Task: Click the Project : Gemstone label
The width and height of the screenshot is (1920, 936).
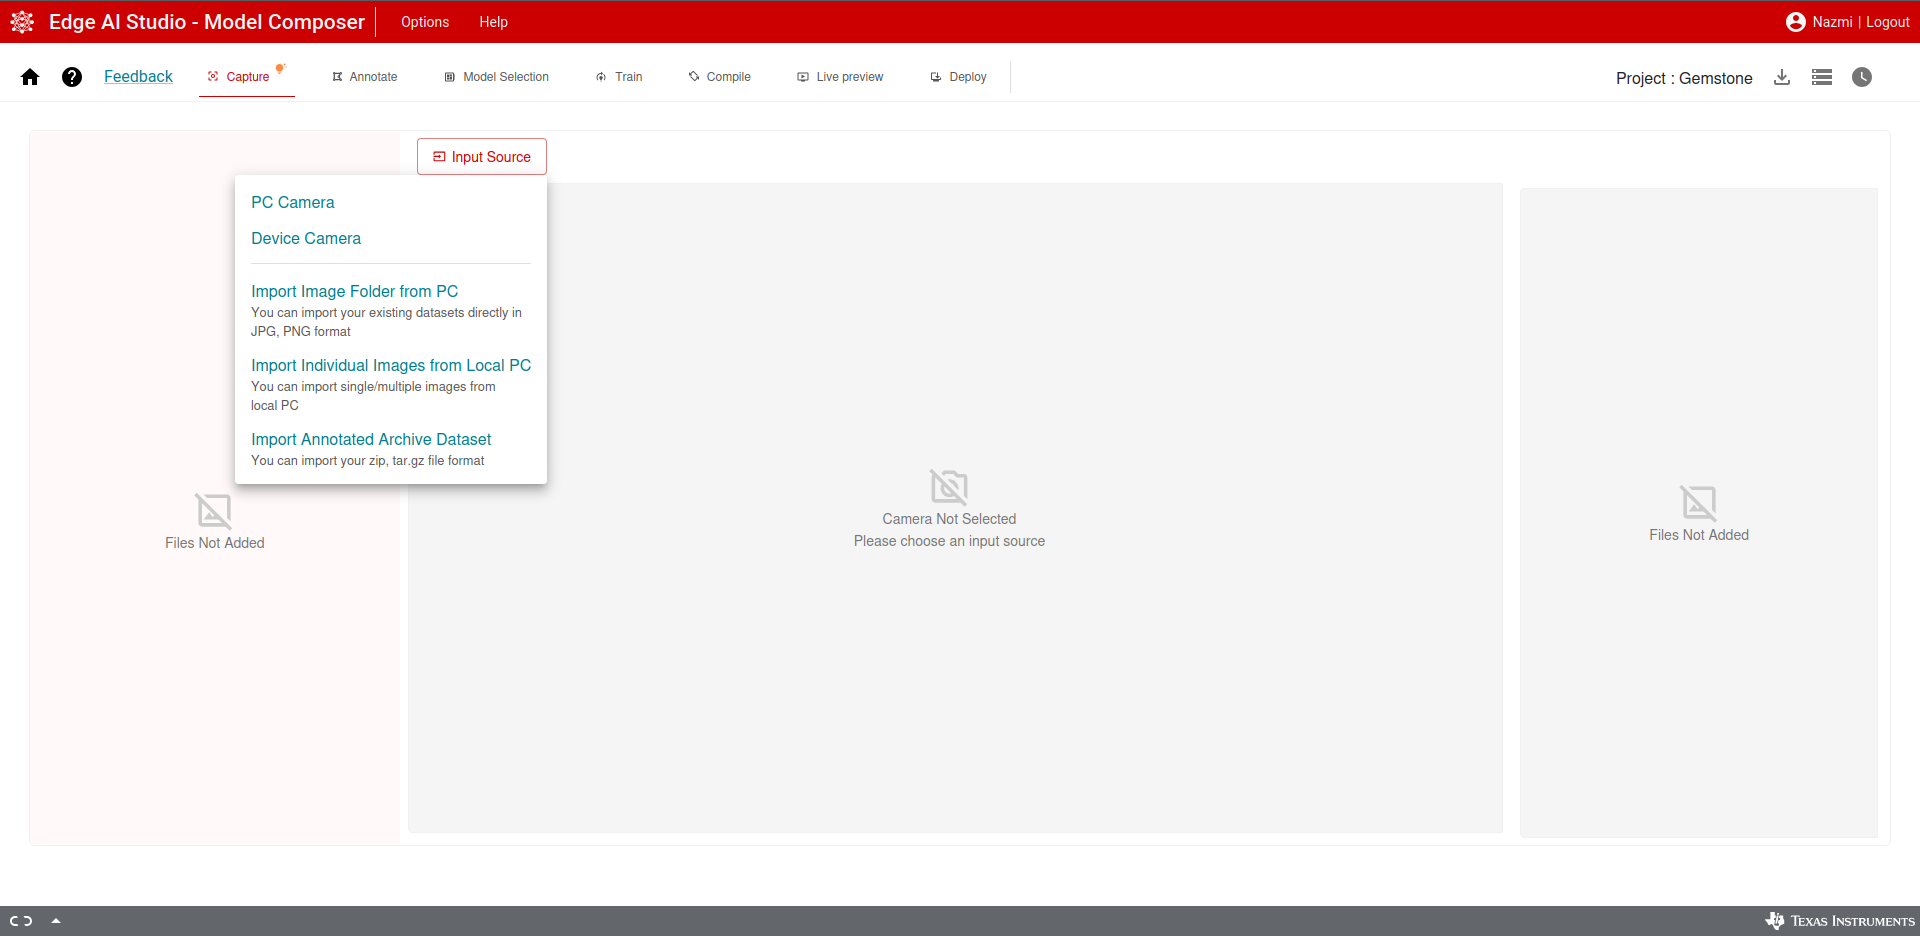Action: point(1684,78)
